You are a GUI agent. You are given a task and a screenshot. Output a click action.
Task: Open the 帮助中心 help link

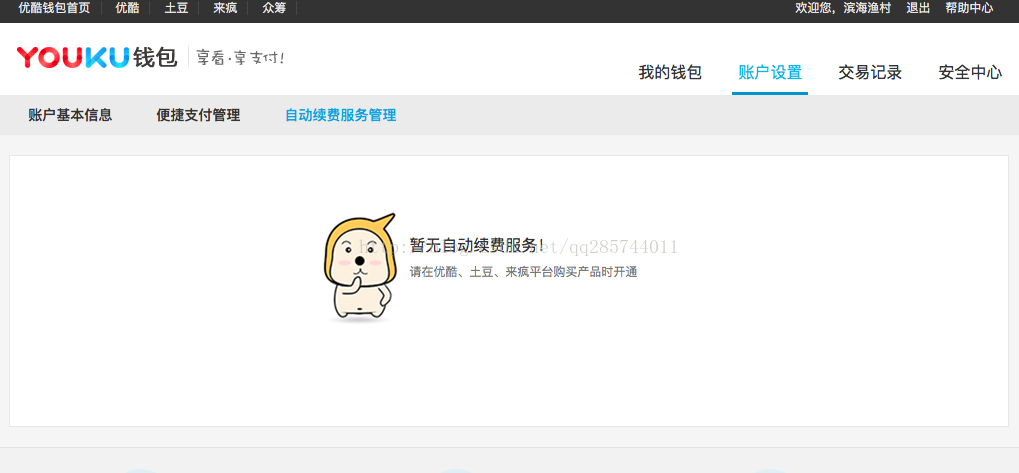tap(969, 8)
